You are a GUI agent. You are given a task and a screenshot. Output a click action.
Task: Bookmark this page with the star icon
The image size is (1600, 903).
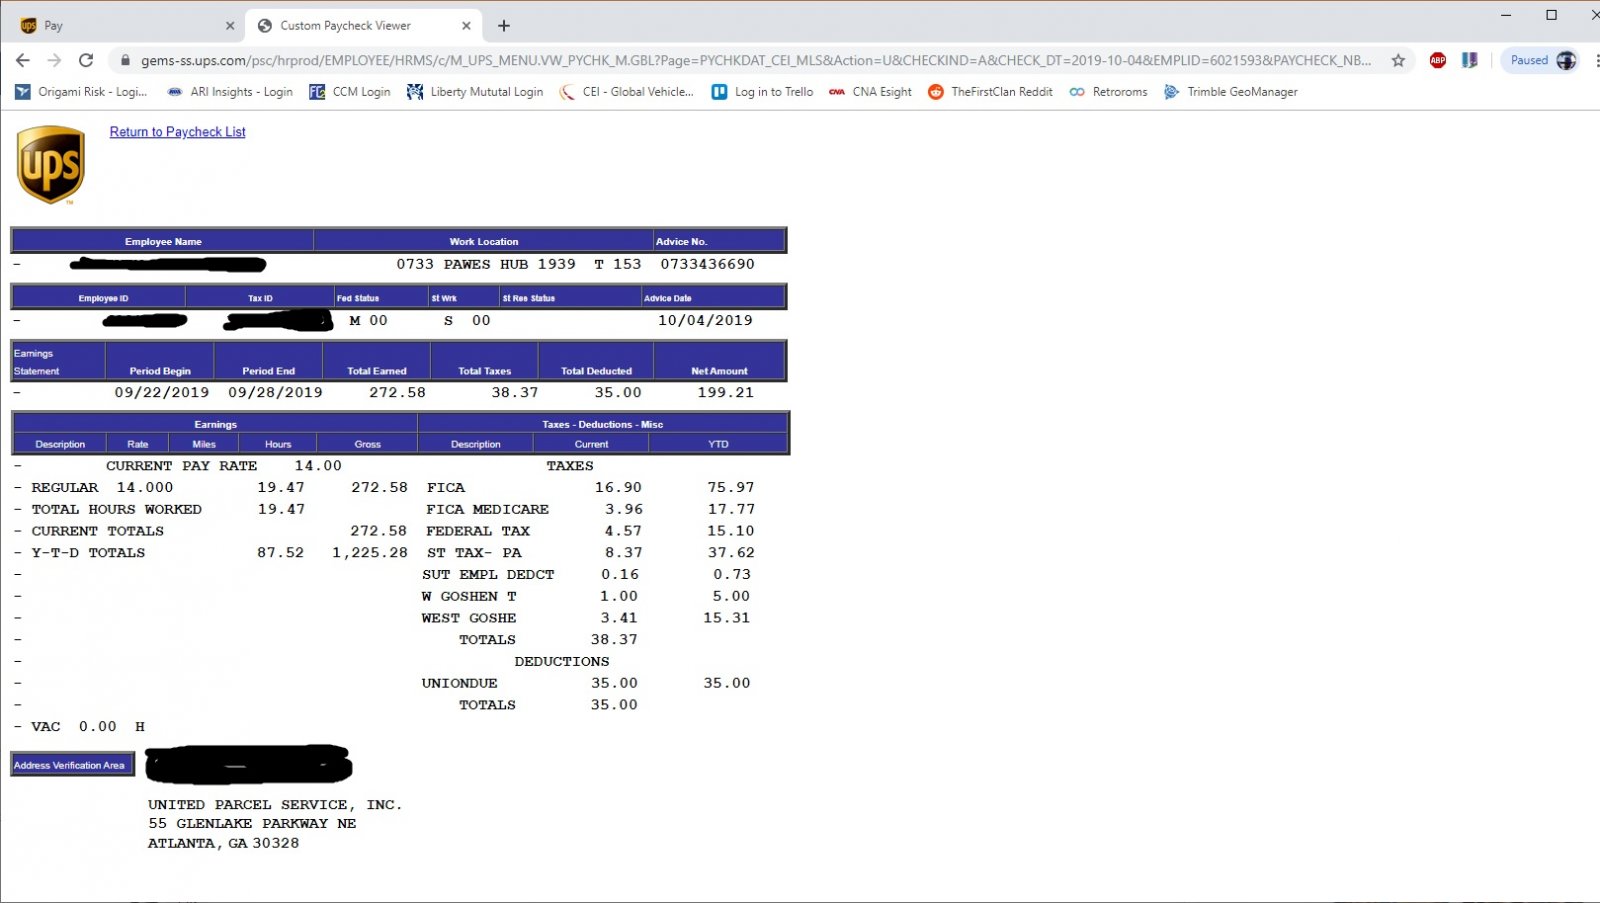tap(1398, 60)
